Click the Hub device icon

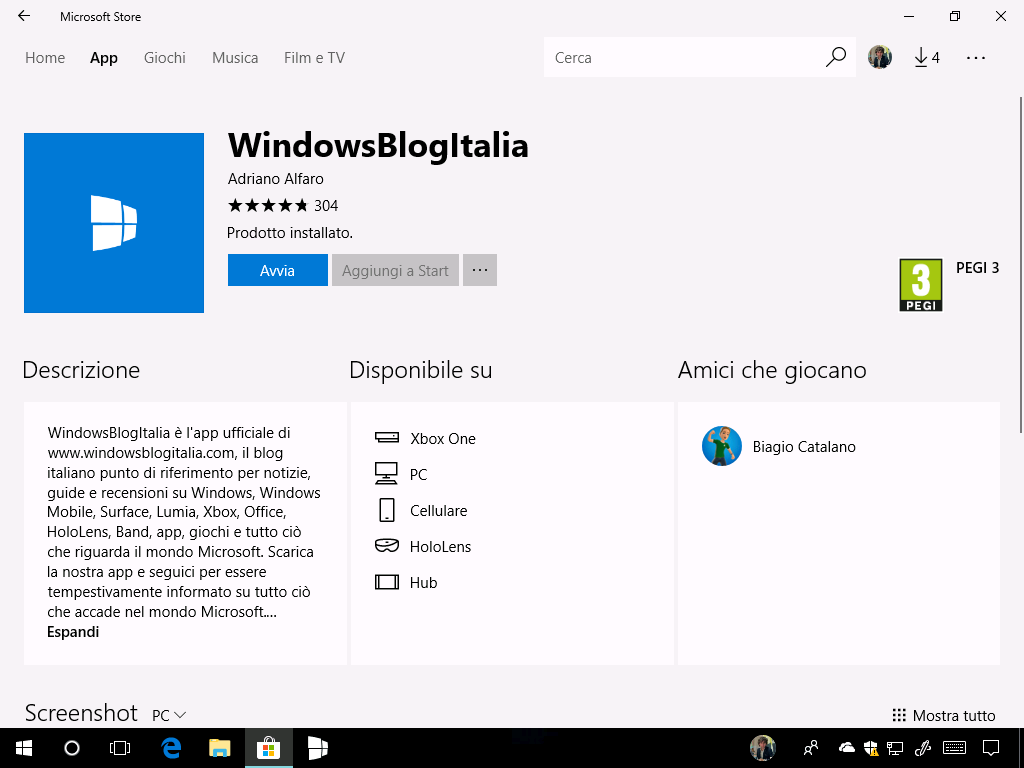coord(387,582)
